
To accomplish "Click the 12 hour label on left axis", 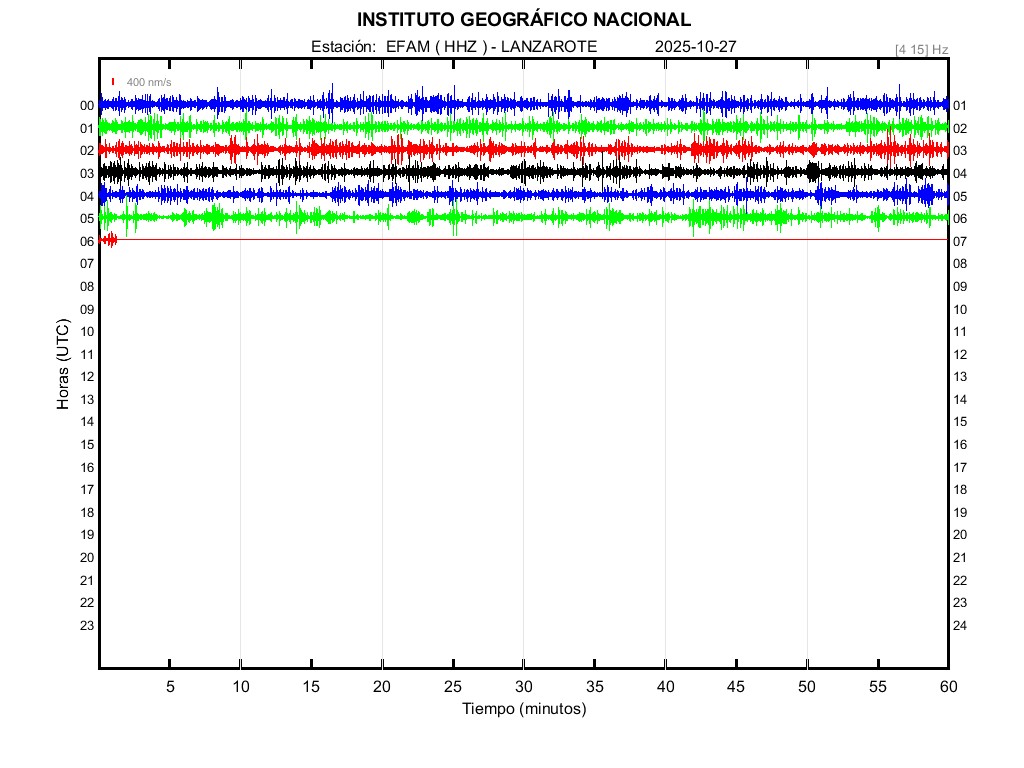I will 87,377.
